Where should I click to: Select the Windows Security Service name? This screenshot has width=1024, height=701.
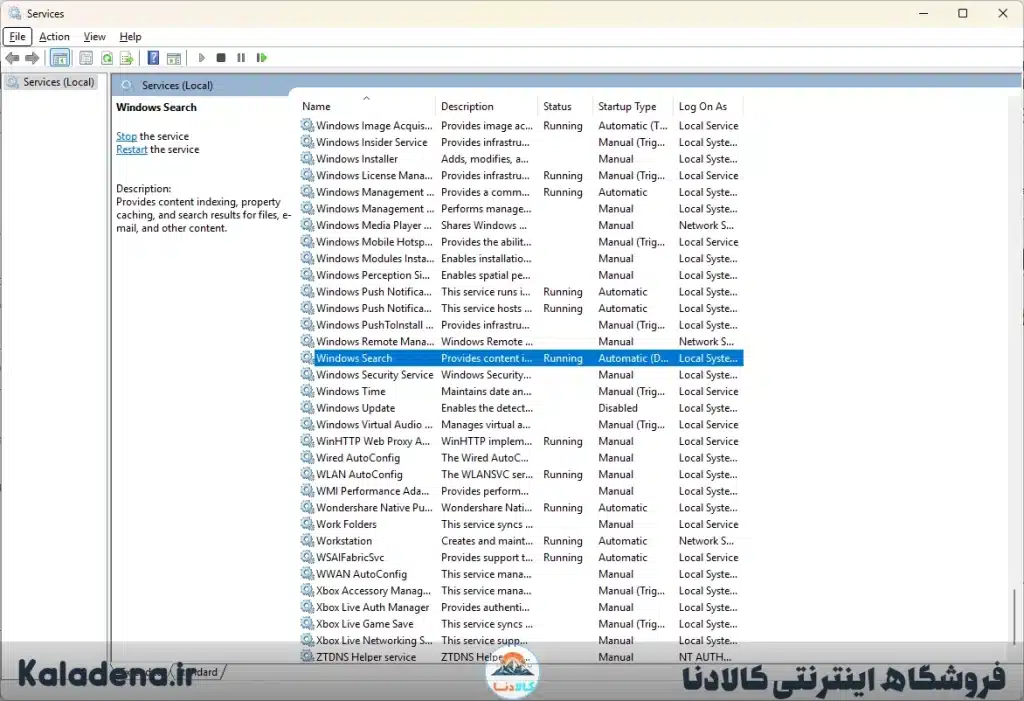coord(375,375)
